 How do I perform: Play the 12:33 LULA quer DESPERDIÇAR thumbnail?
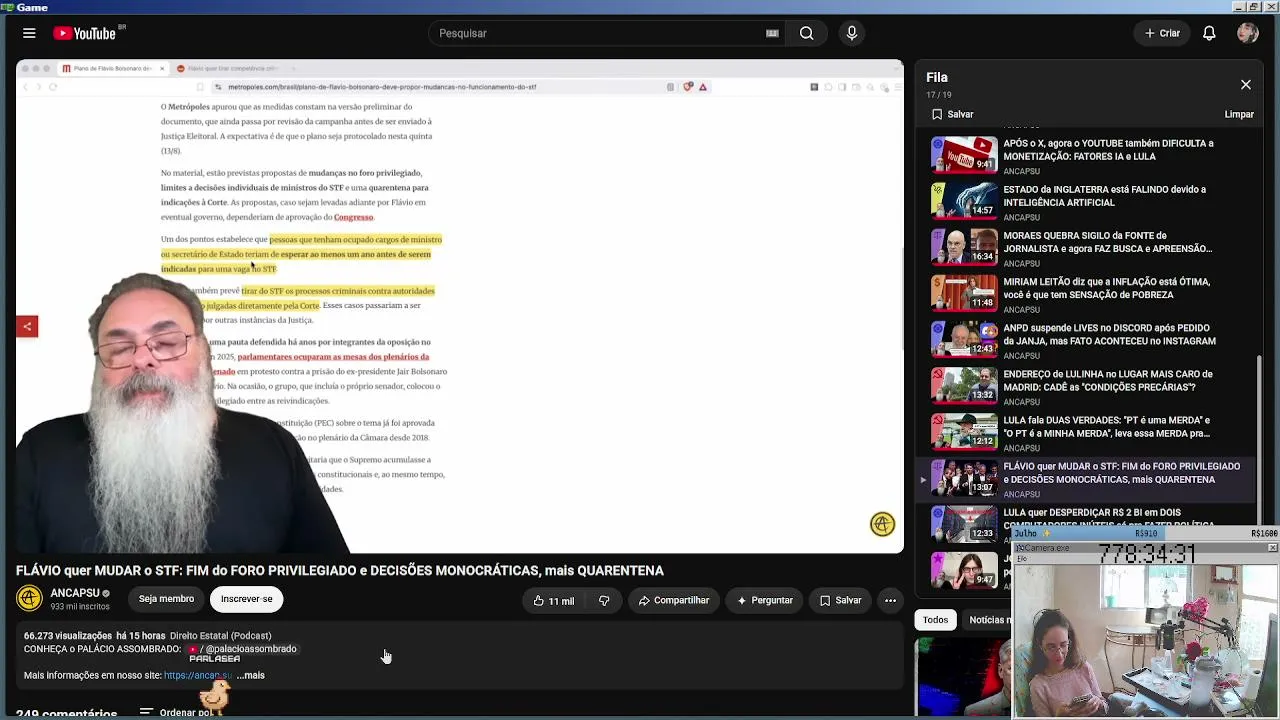(x=964, y=523)
